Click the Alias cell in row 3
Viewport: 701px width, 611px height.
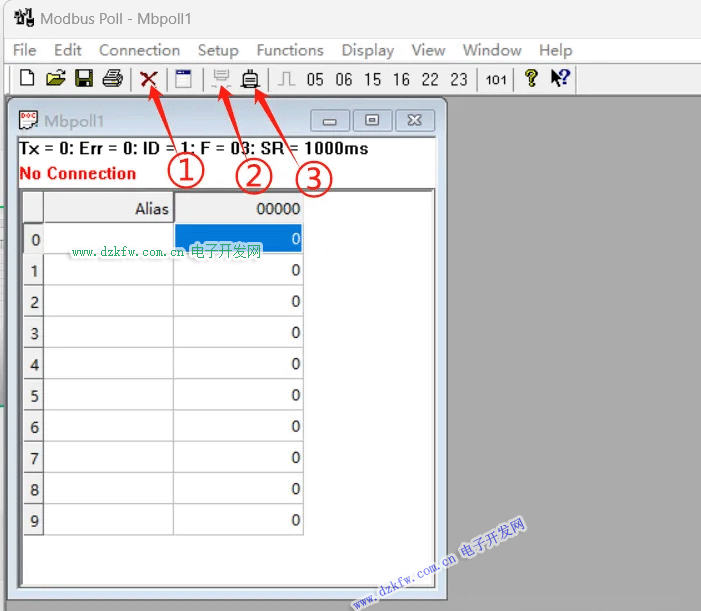[109, 333]
